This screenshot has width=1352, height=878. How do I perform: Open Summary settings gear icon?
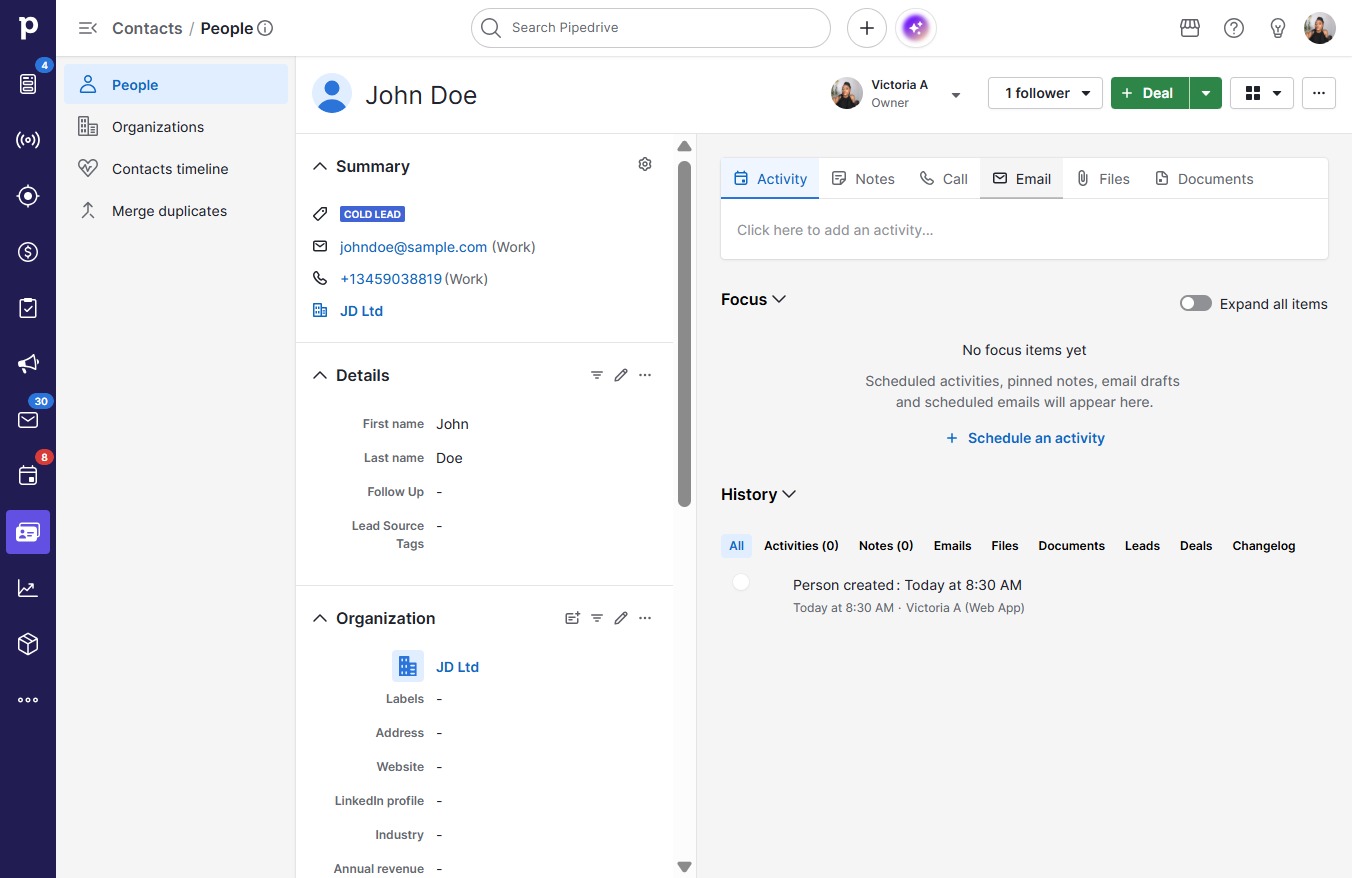coord(645,164)
